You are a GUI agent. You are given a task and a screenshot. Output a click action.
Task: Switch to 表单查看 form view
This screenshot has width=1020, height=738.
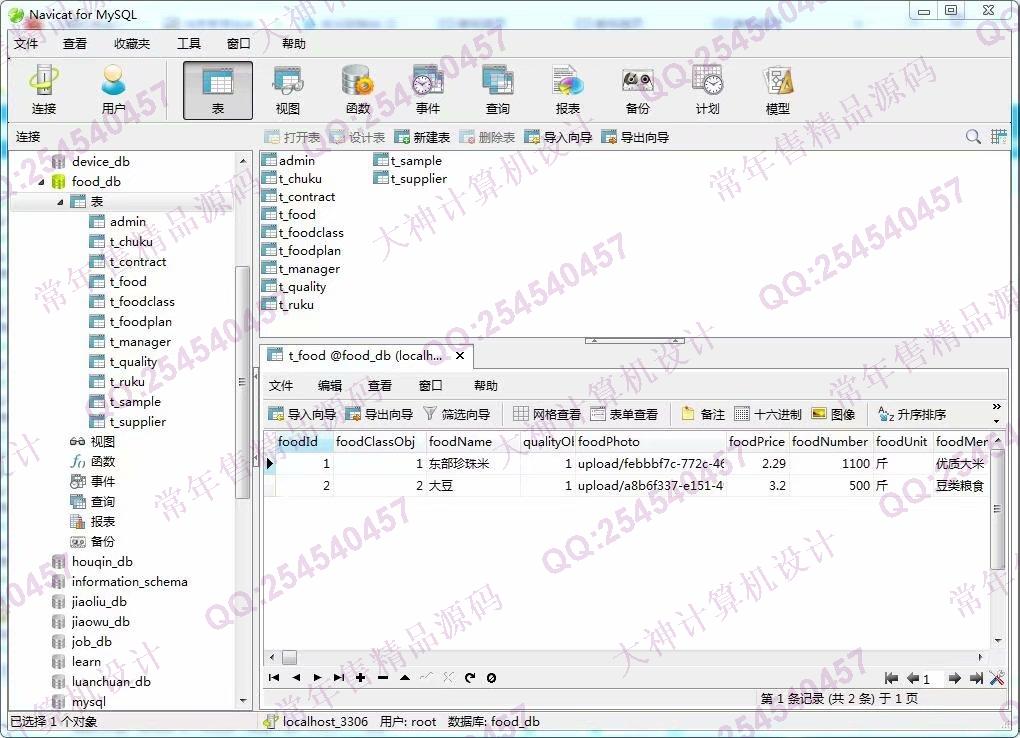(624, 414)
